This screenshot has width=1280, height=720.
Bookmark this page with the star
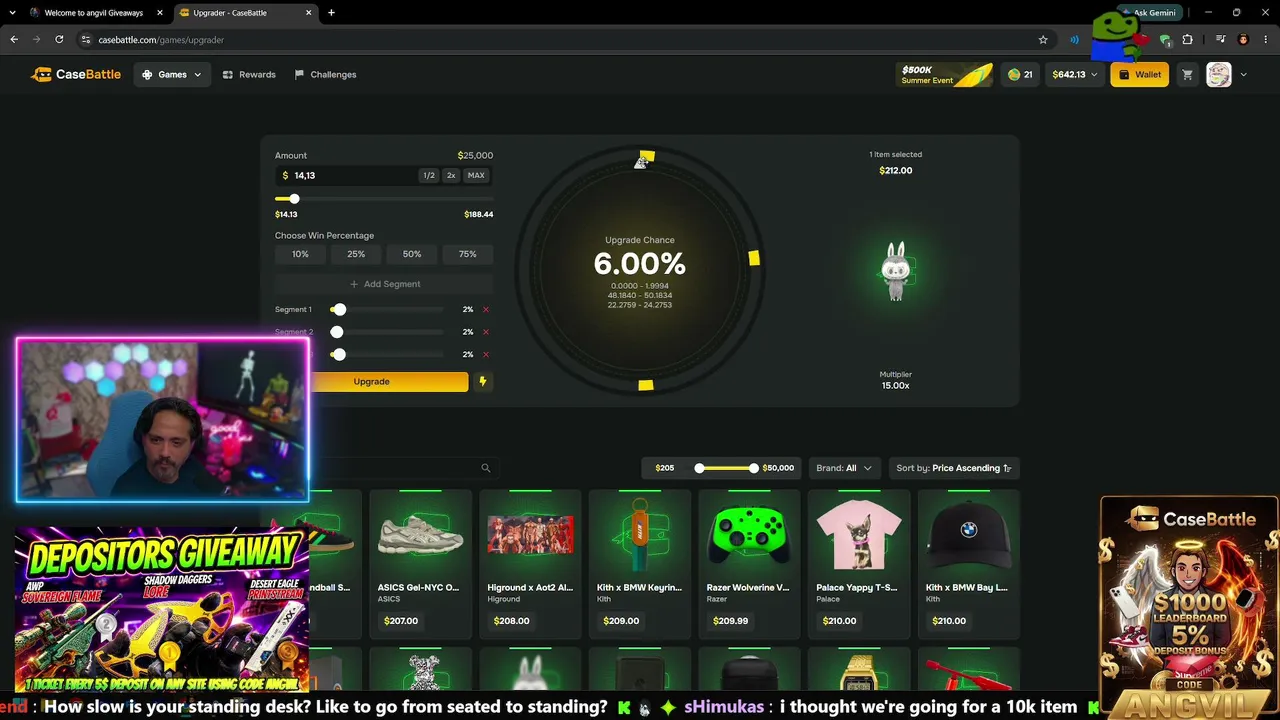pyautogui.click(x=1043, y=40)
